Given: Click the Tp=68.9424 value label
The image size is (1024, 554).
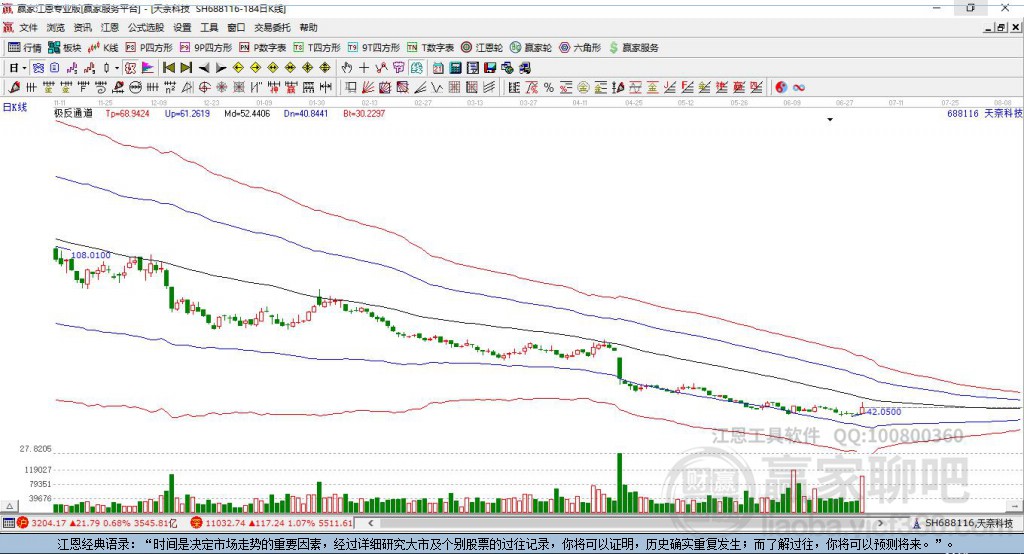Looking at the screenshot, I should coord(127,113).
